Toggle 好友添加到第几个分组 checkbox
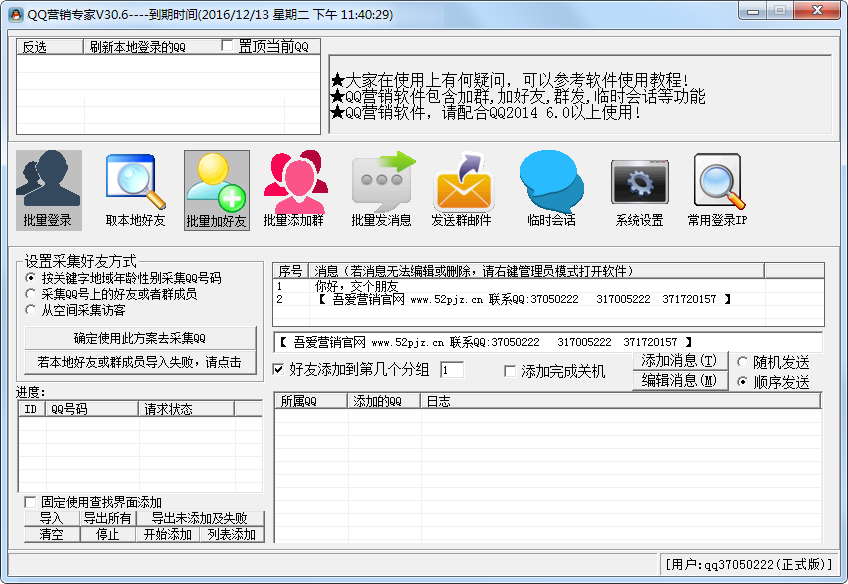 (x=279, y=370)
